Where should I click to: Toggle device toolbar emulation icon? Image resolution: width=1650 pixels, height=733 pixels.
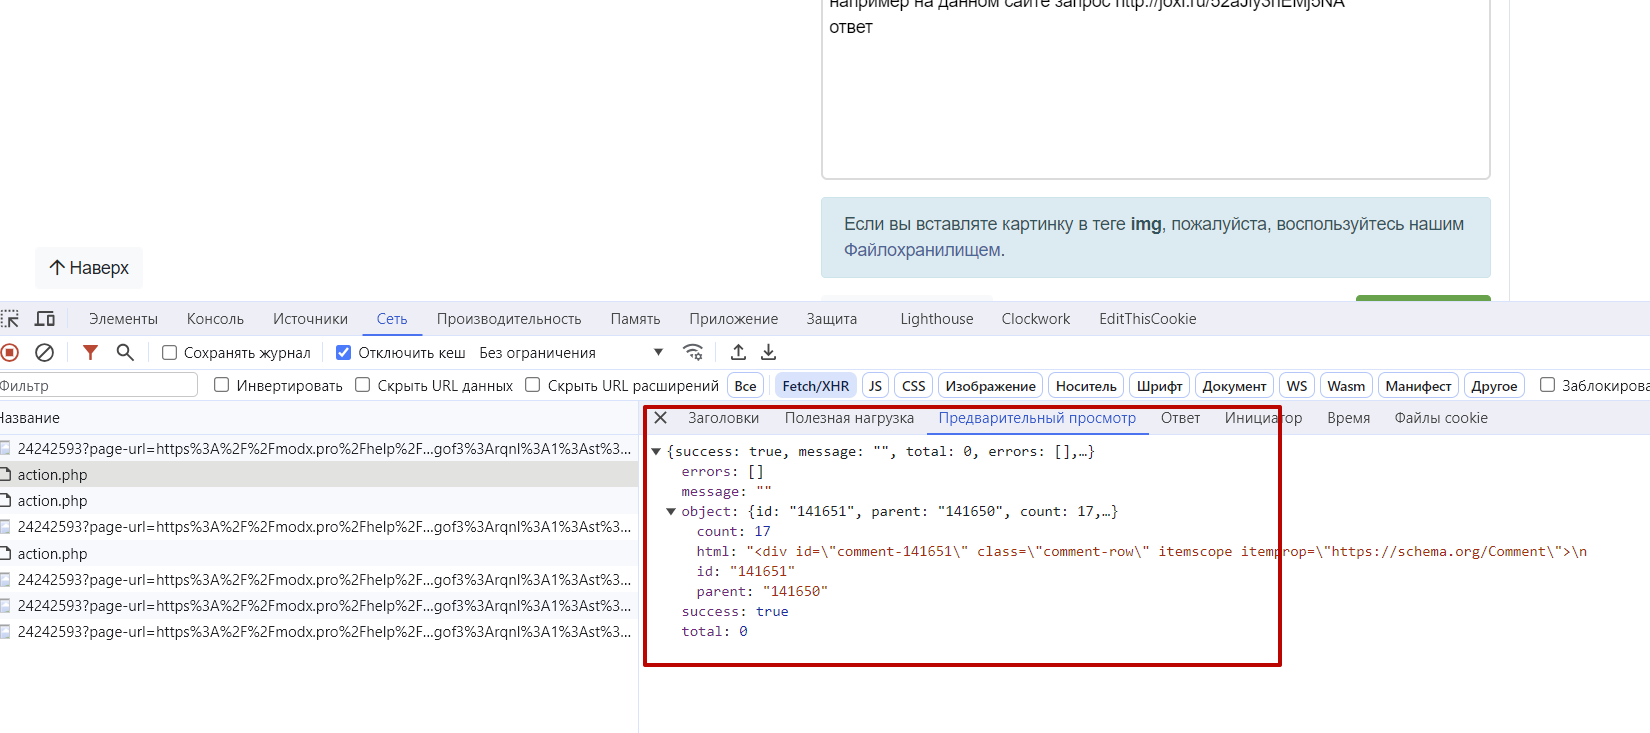click(45, 319)
